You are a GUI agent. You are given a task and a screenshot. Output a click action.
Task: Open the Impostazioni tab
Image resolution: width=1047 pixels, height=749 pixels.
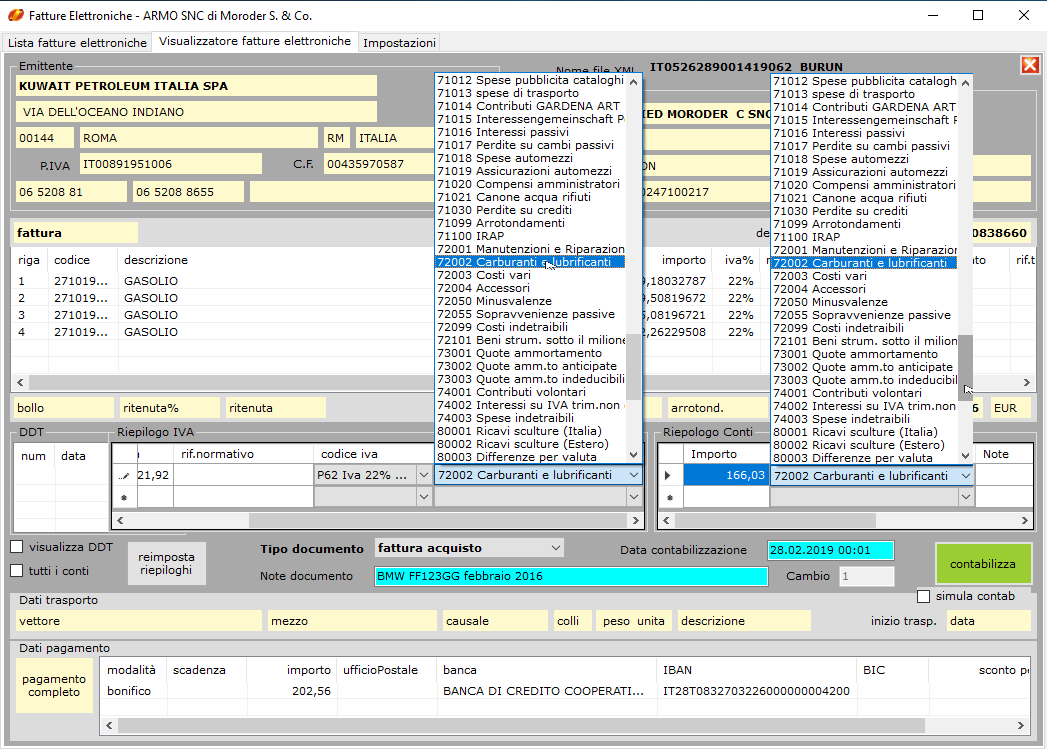click(399, 43)
